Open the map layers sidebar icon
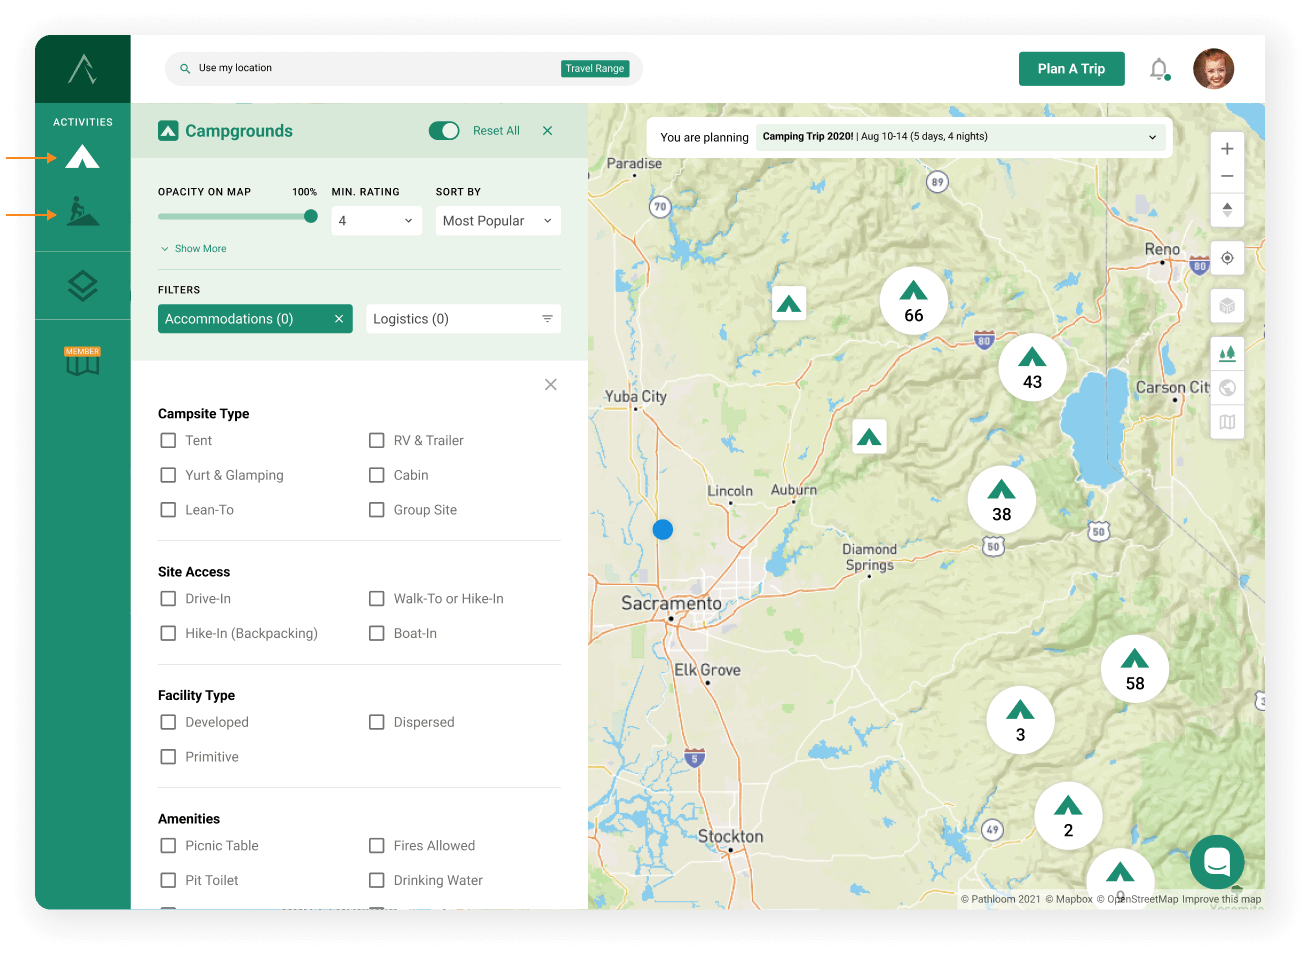This screenshot has width=1313, height=958. click(x=82, y=286)
